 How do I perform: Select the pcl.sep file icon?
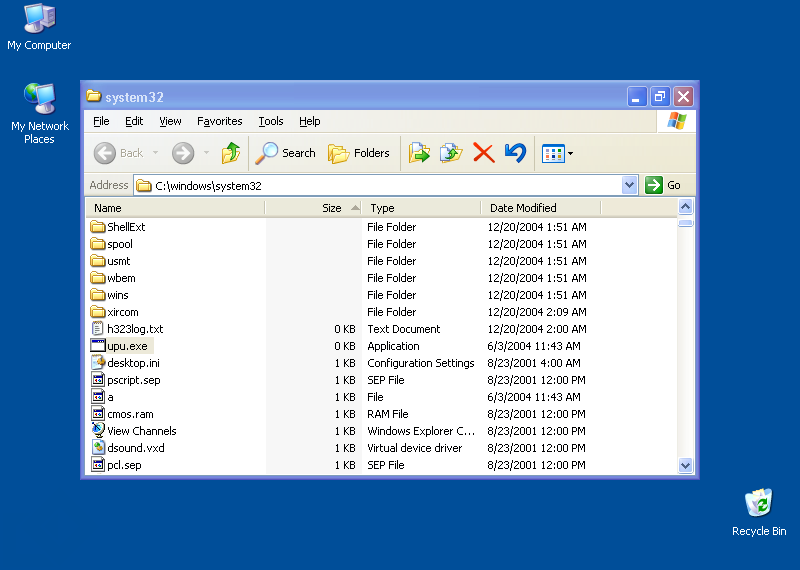[97, 465]
